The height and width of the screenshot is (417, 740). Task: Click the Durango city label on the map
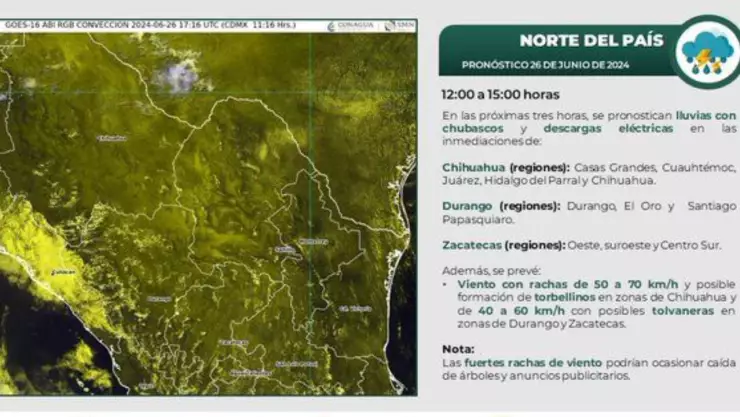[158, 298]
